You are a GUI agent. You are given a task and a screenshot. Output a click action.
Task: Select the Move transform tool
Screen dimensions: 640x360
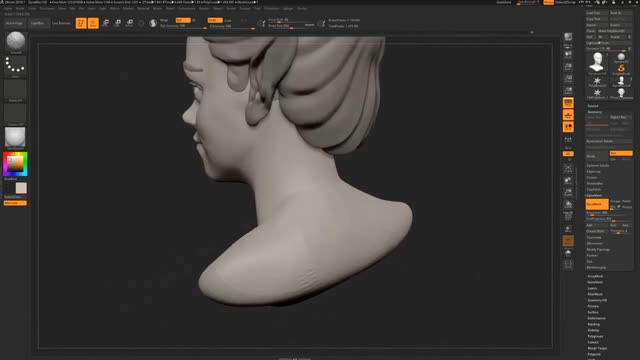[x=105, y=23]
